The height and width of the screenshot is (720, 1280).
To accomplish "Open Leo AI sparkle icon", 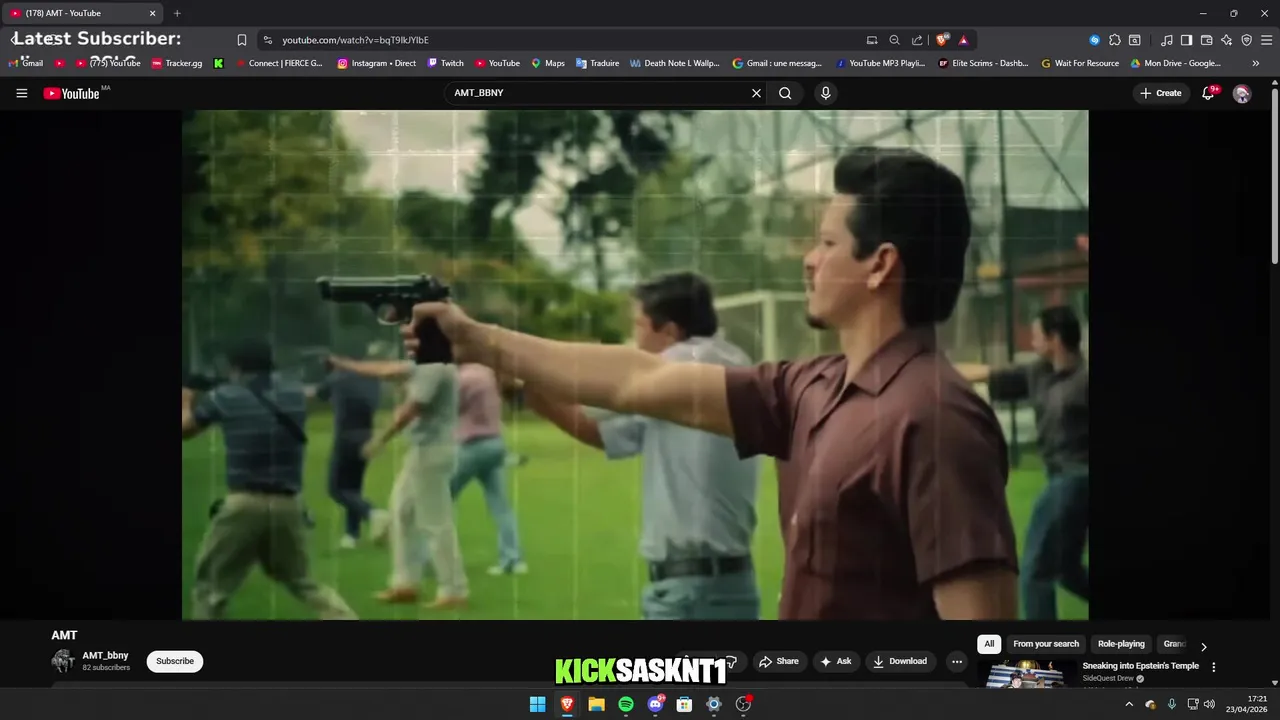I will click(x=1226, y=40).
